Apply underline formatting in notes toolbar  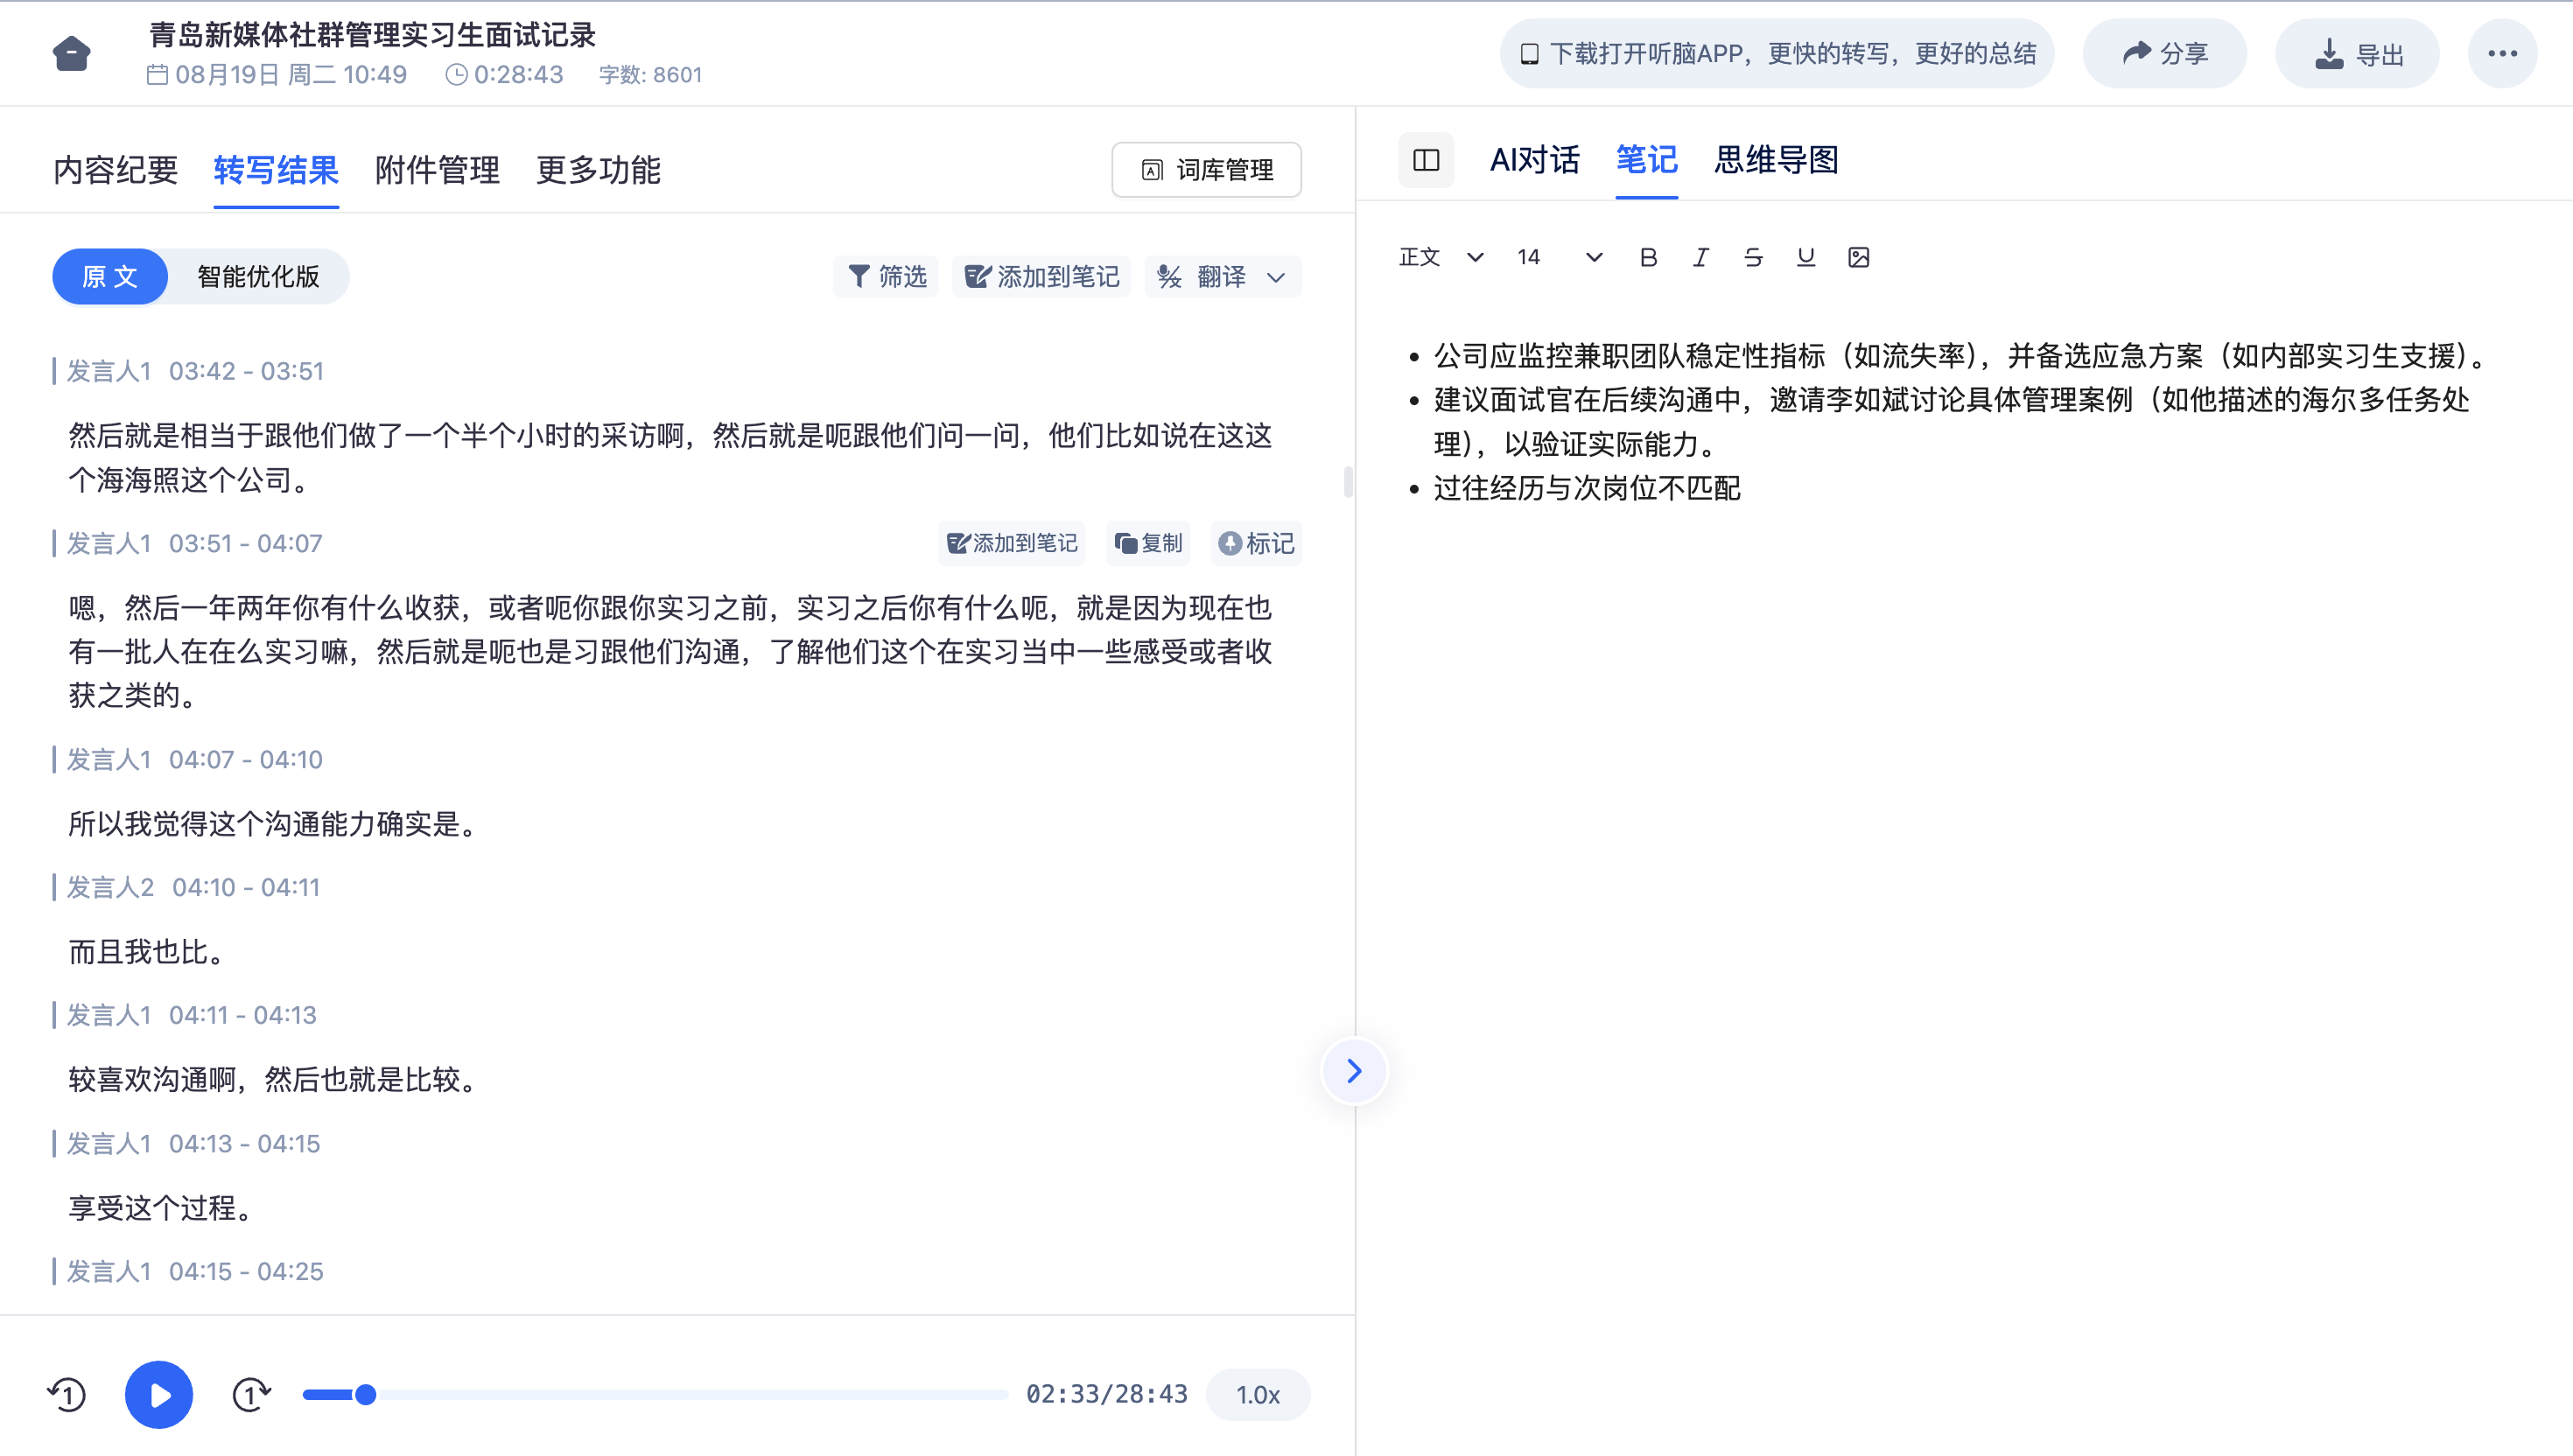point(1805,257)
